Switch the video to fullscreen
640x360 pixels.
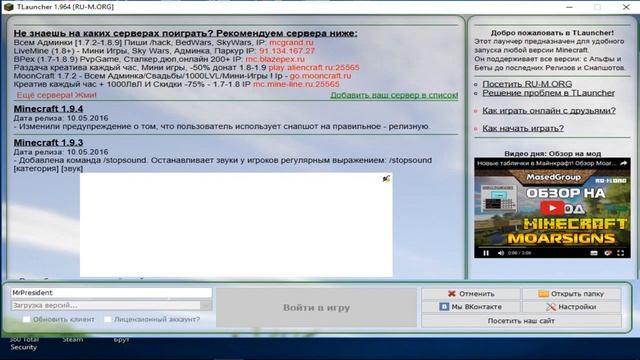coord(621,253)
